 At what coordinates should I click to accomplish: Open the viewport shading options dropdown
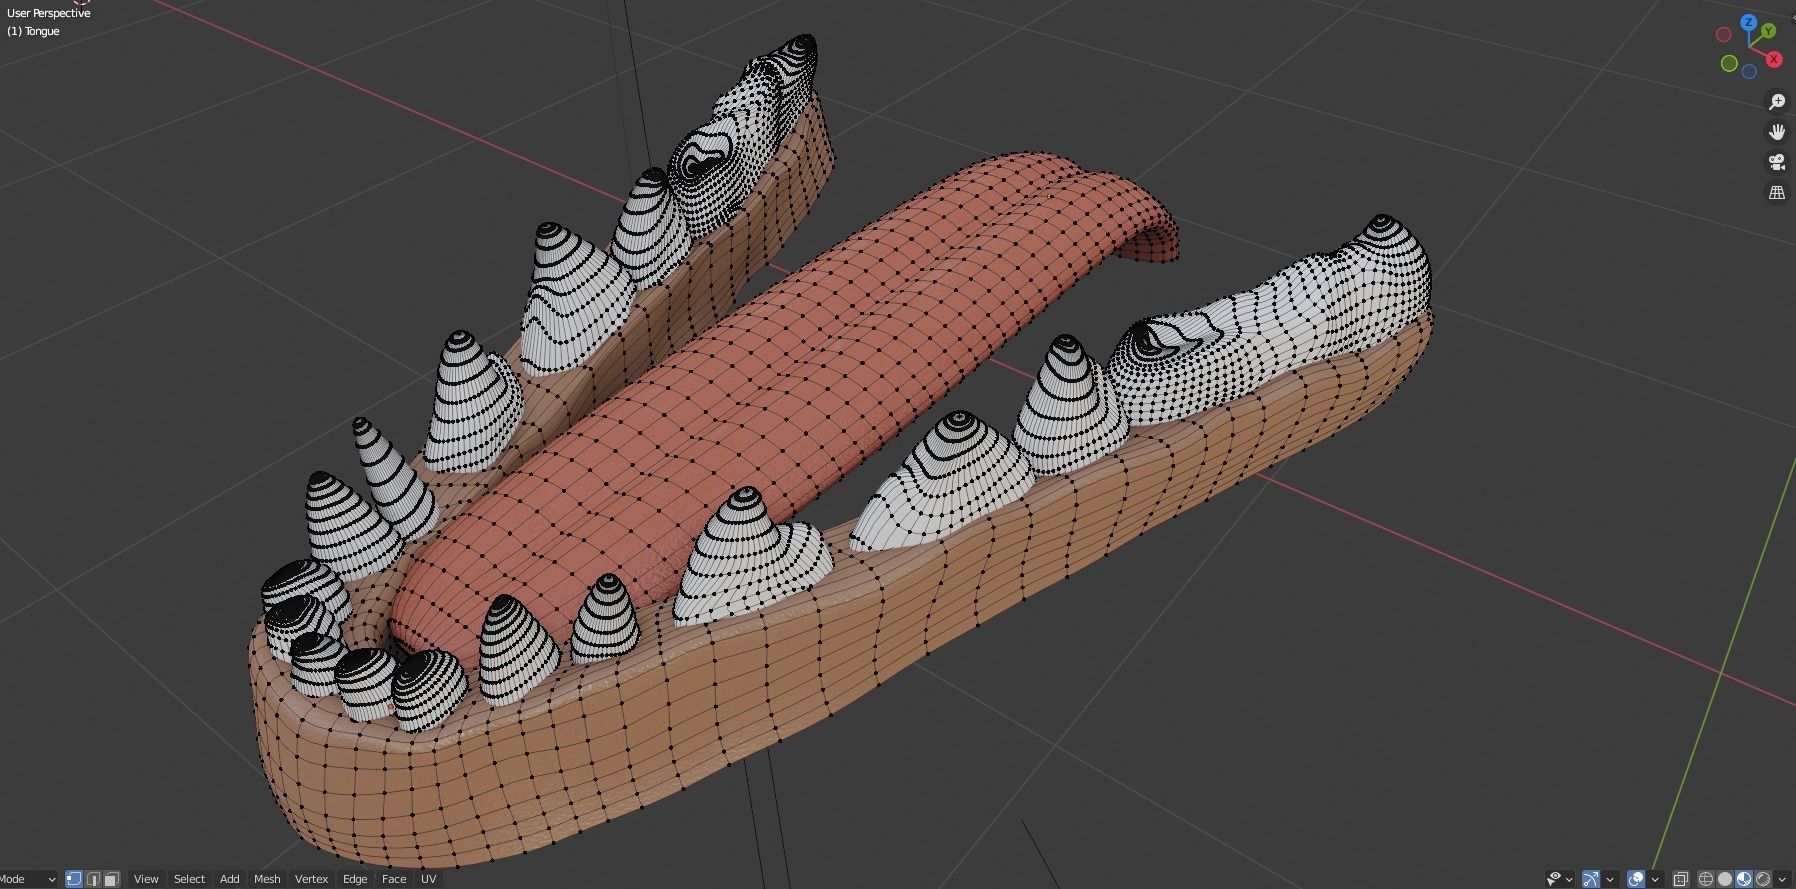pos(1782,879)
